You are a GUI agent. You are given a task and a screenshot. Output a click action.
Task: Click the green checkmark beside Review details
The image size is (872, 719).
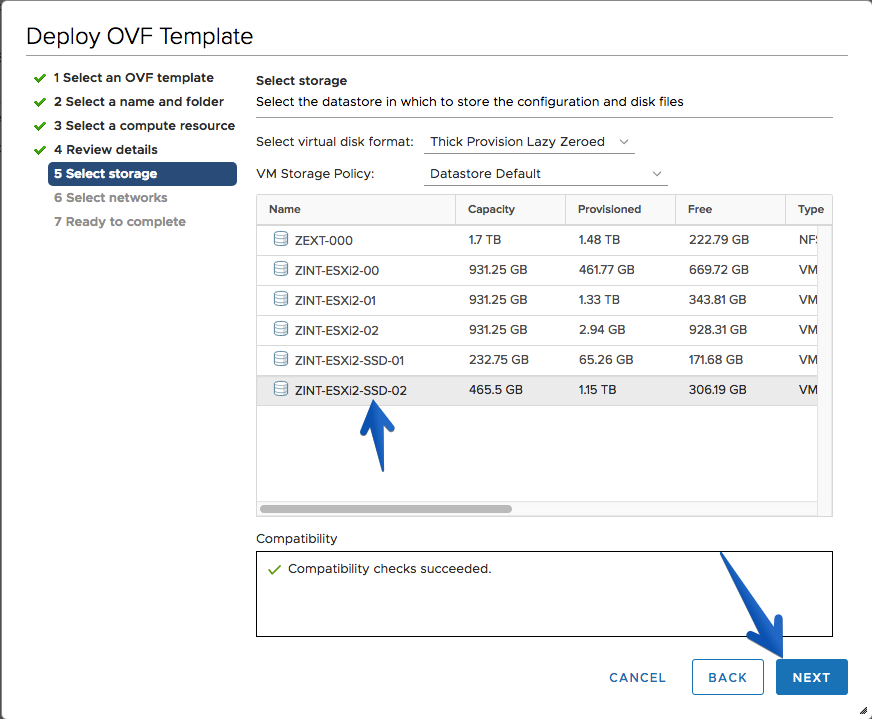coord(39,150)
